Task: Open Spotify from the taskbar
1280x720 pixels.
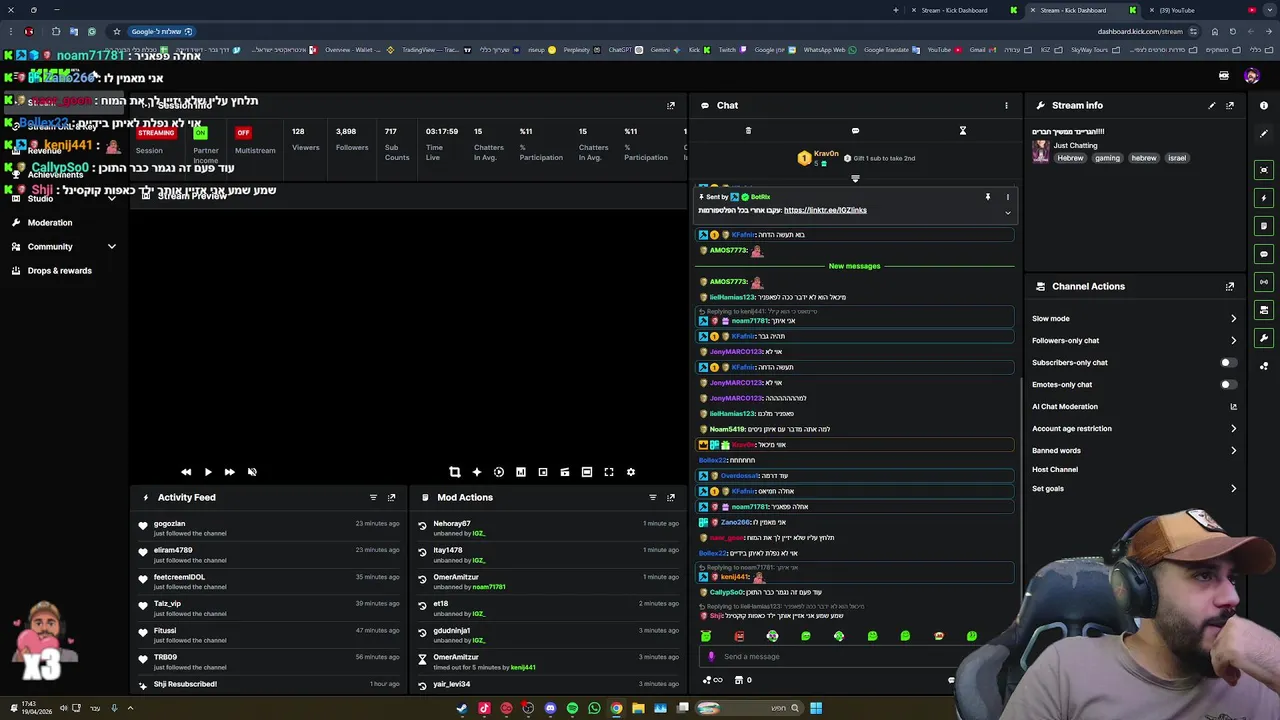Action: 572,708
